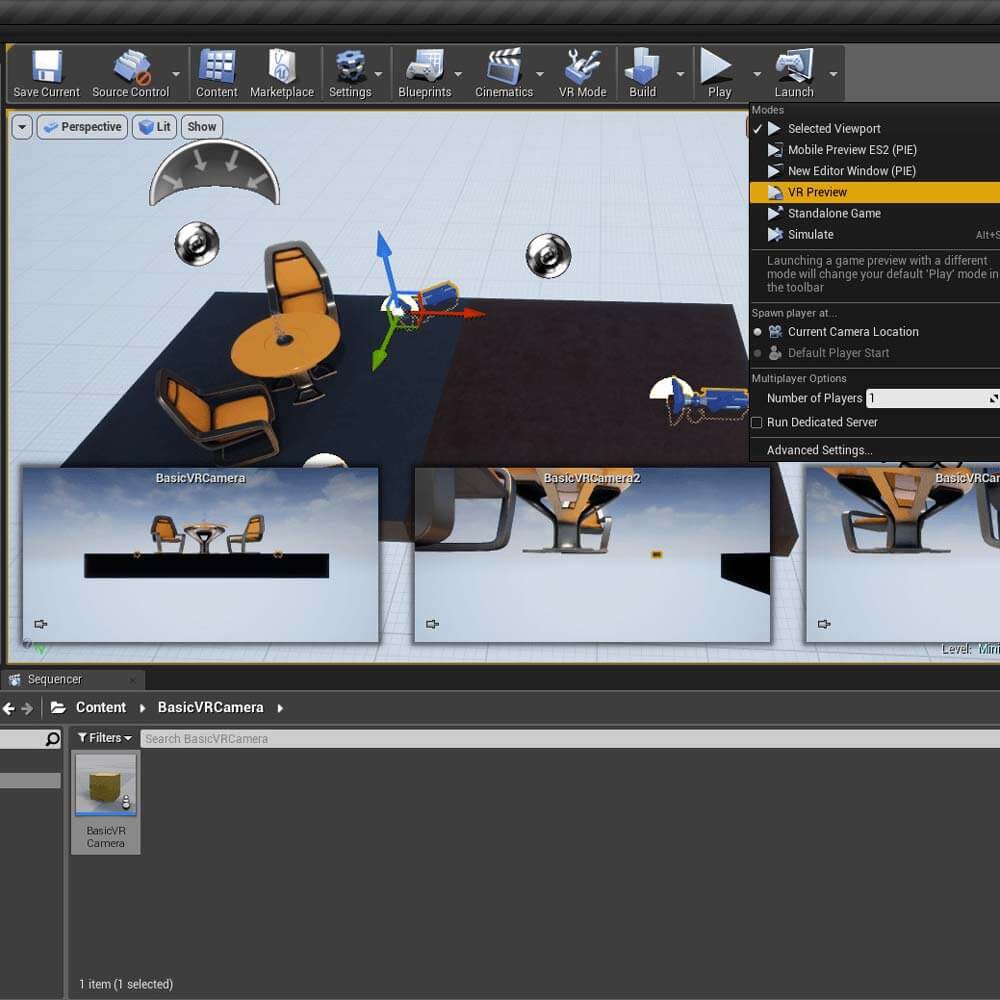This screenshot has width=1000, height=1000.
Task: Select the BasicVR Camera asset thumbnail
Action: (x=106, y=802)
